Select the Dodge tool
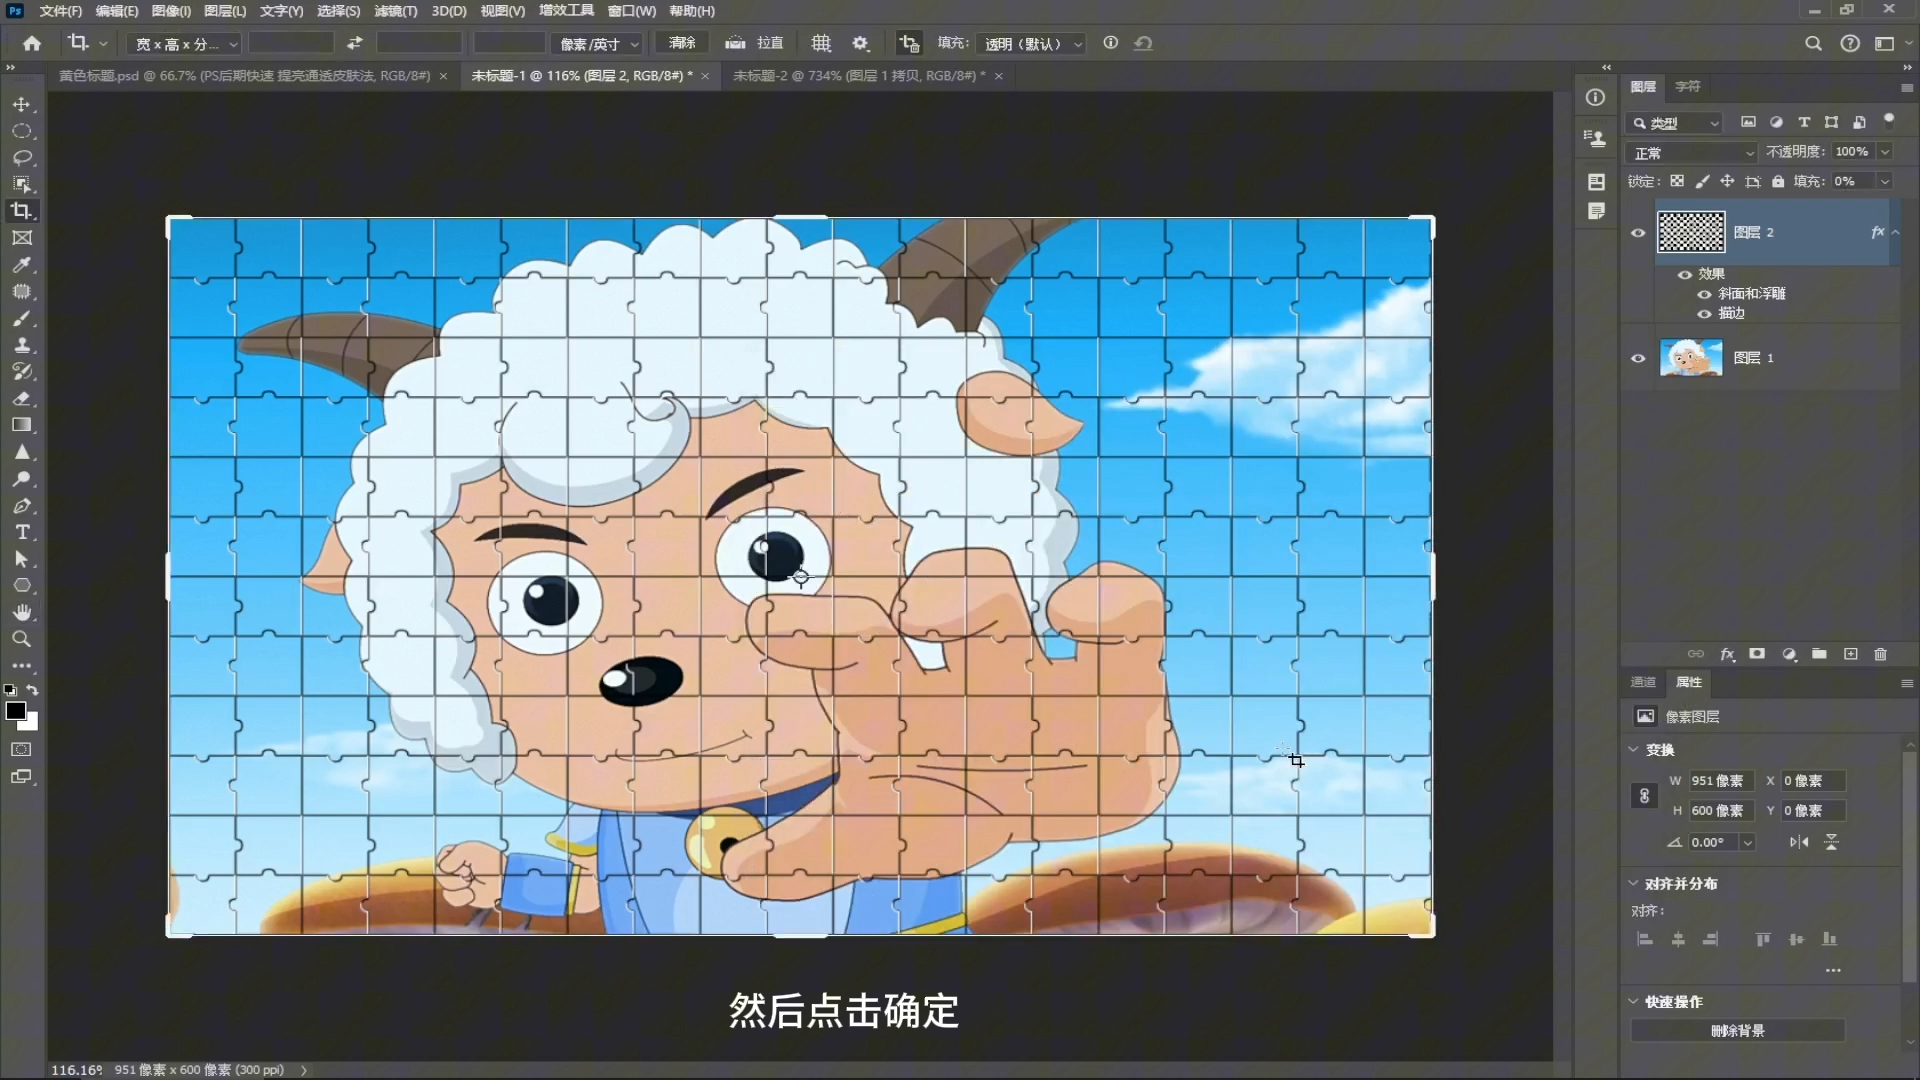 tap(21, 479)
